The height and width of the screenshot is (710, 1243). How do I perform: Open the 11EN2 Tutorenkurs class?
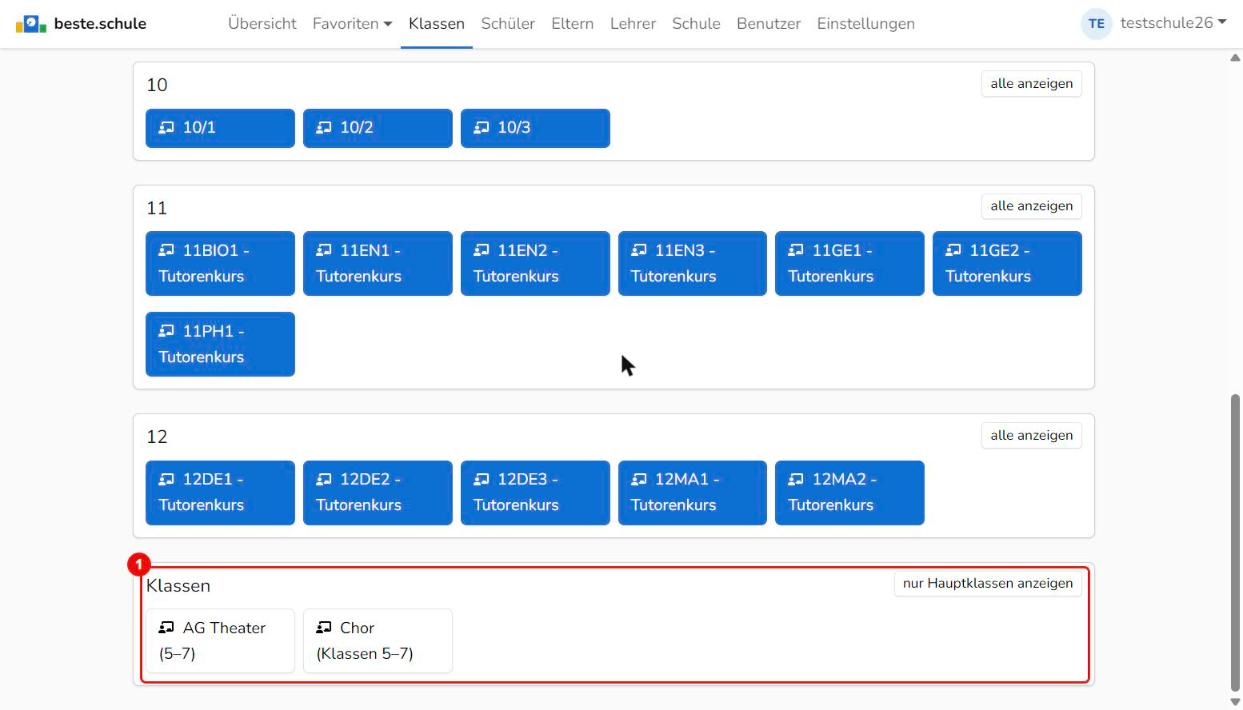pos(535,263)
